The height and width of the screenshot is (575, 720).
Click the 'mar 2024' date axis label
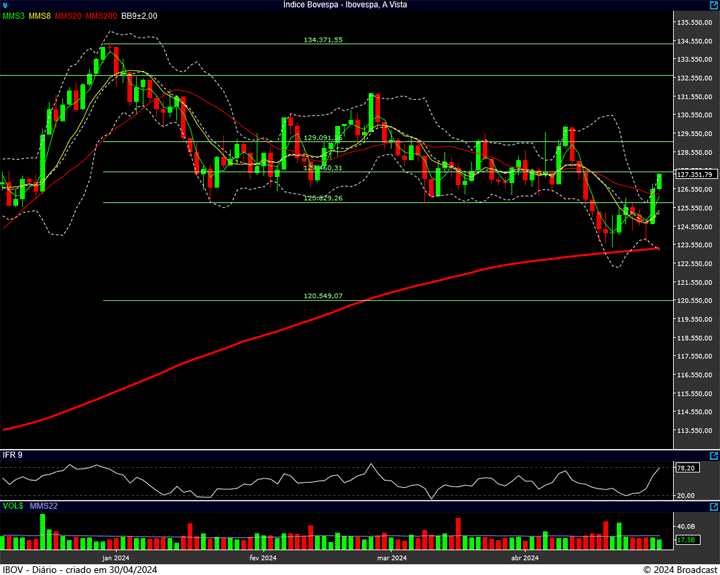[x=391, y=558]
